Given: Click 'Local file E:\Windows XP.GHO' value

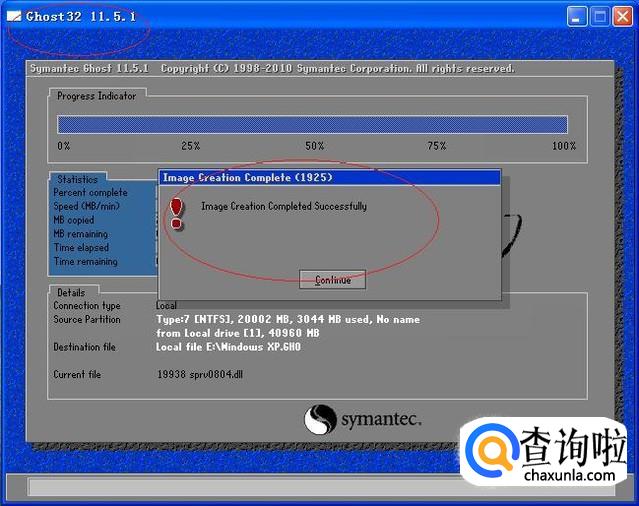Looking at the screenshot, I should click(x=228, y=347).
